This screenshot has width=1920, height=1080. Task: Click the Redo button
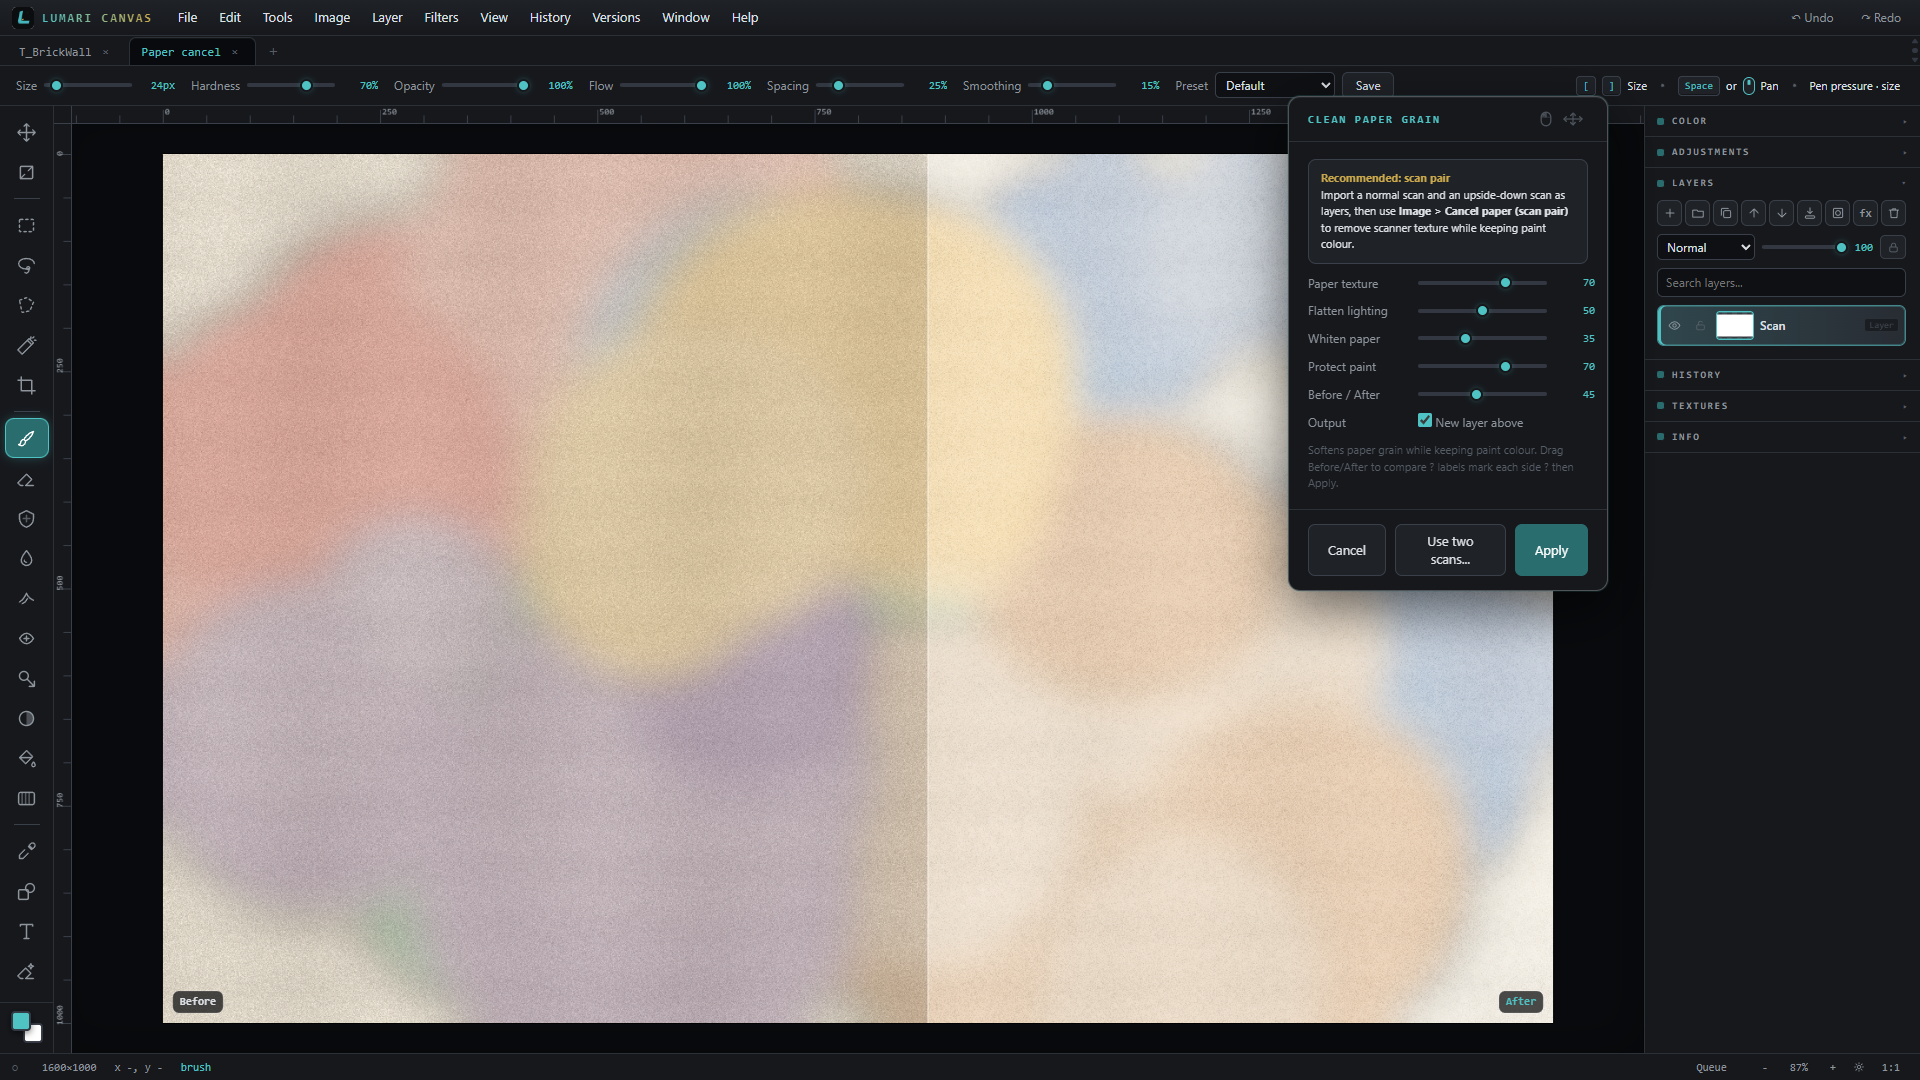click(1880, 18)
